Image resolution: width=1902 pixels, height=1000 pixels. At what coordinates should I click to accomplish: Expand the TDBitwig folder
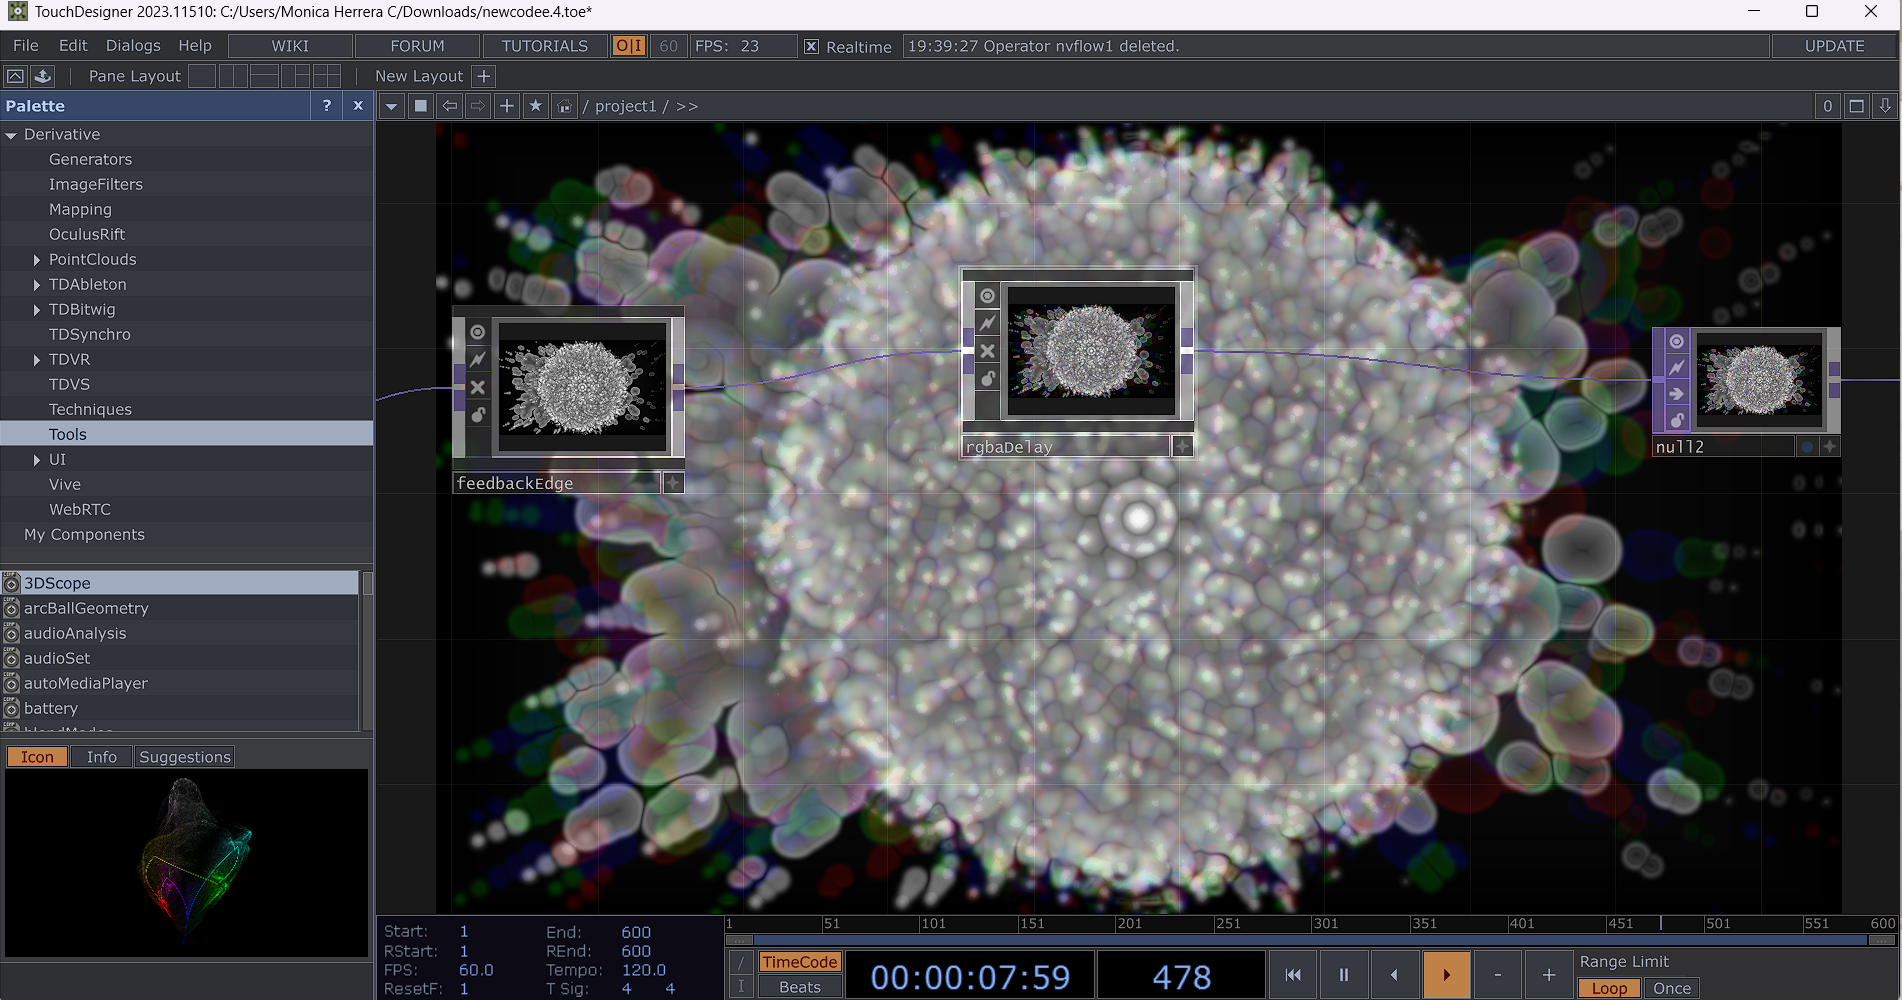pyautogui.click(x=37, y=310)
